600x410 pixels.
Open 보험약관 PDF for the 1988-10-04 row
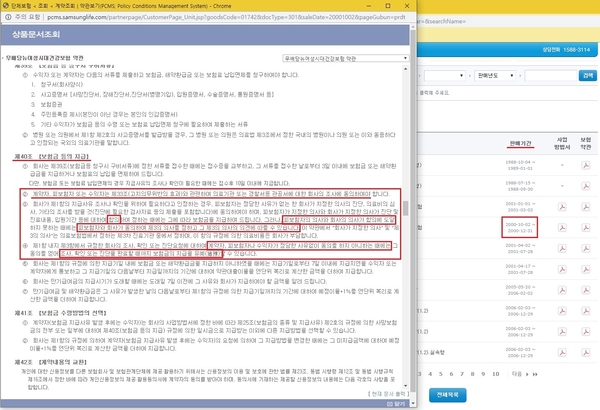585,165
